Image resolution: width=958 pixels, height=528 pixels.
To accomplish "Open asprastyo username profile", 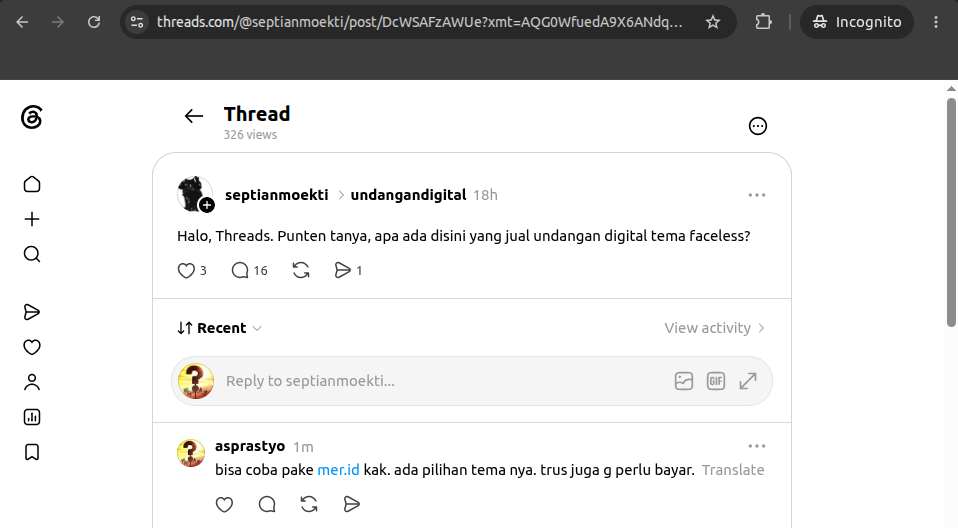I will pyautogui.click(x=250, y=446).
